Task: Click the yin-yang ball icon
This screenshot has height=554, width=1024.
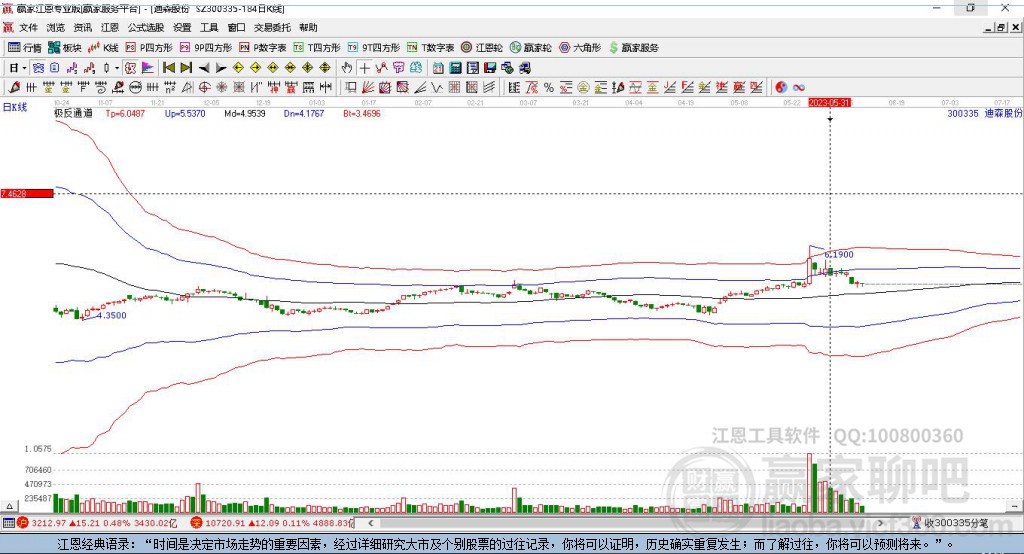Action: pos(781,88)
